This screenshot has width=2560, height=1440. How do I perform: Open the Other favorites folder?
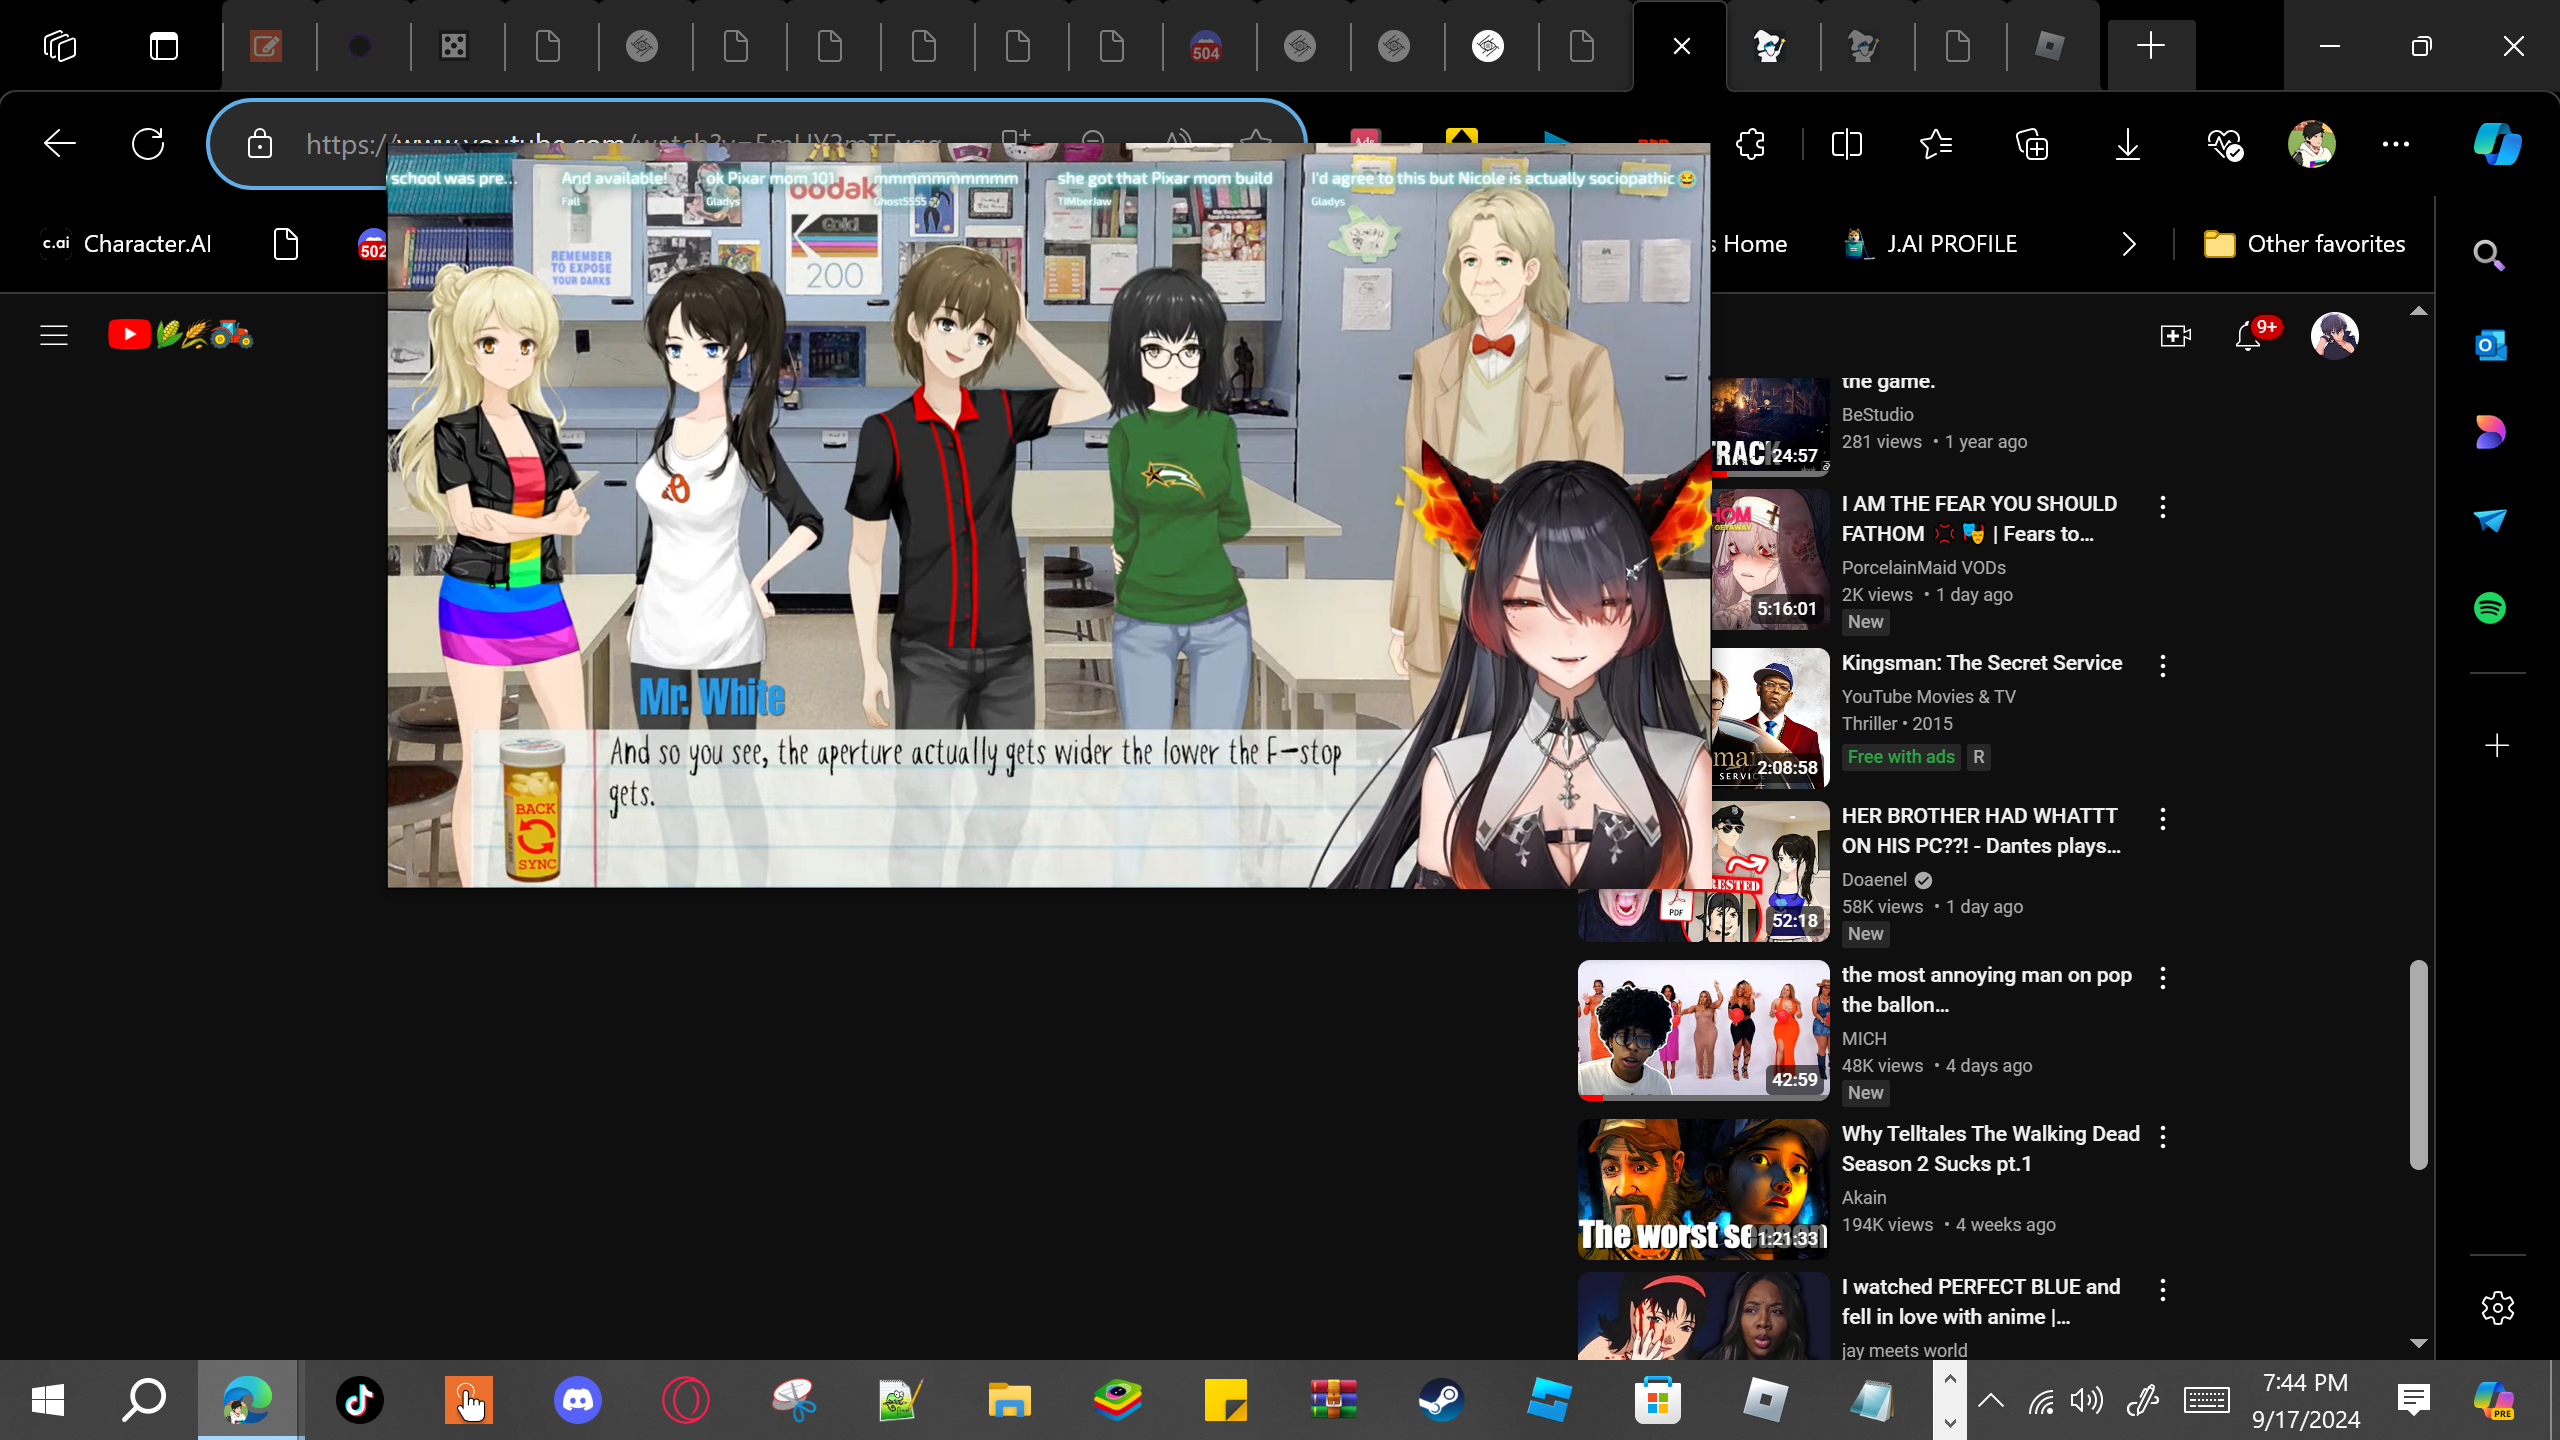pyautogui.click(x=2305, y=244)
